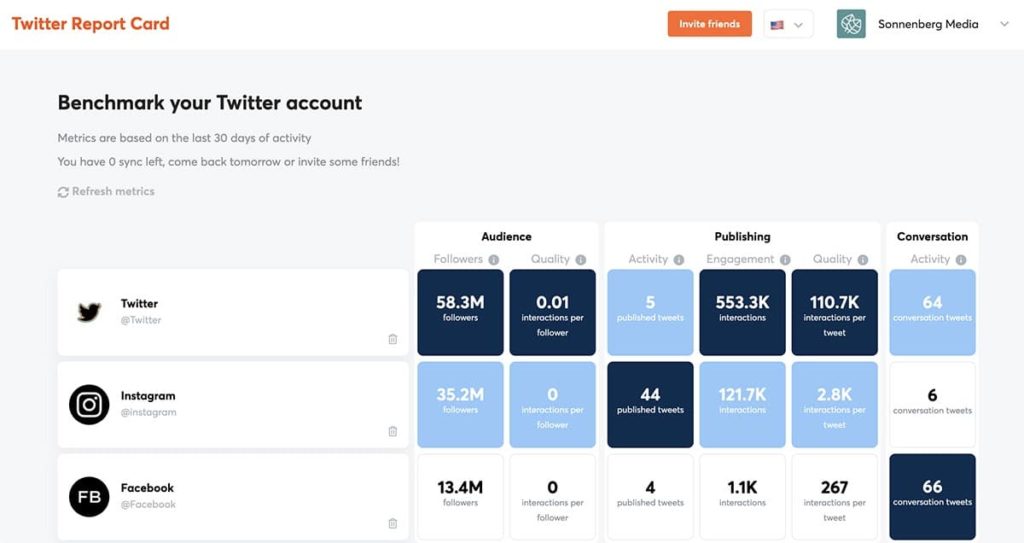1024x543 pixels.
Task: Select Twitter's 58.3M followers tile
Action: tap(460, 312)
